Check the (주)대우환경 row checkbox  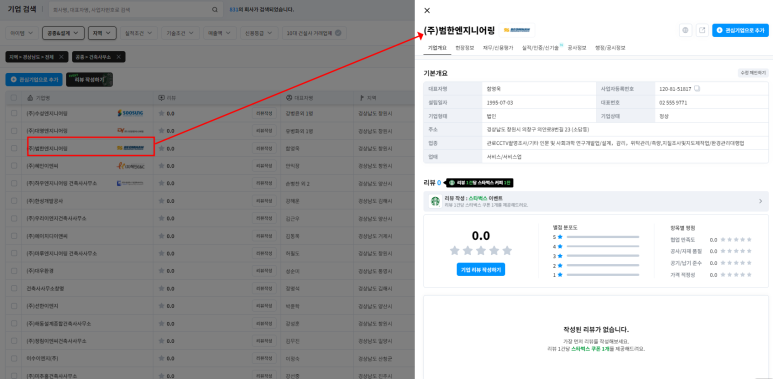point(14,271)
